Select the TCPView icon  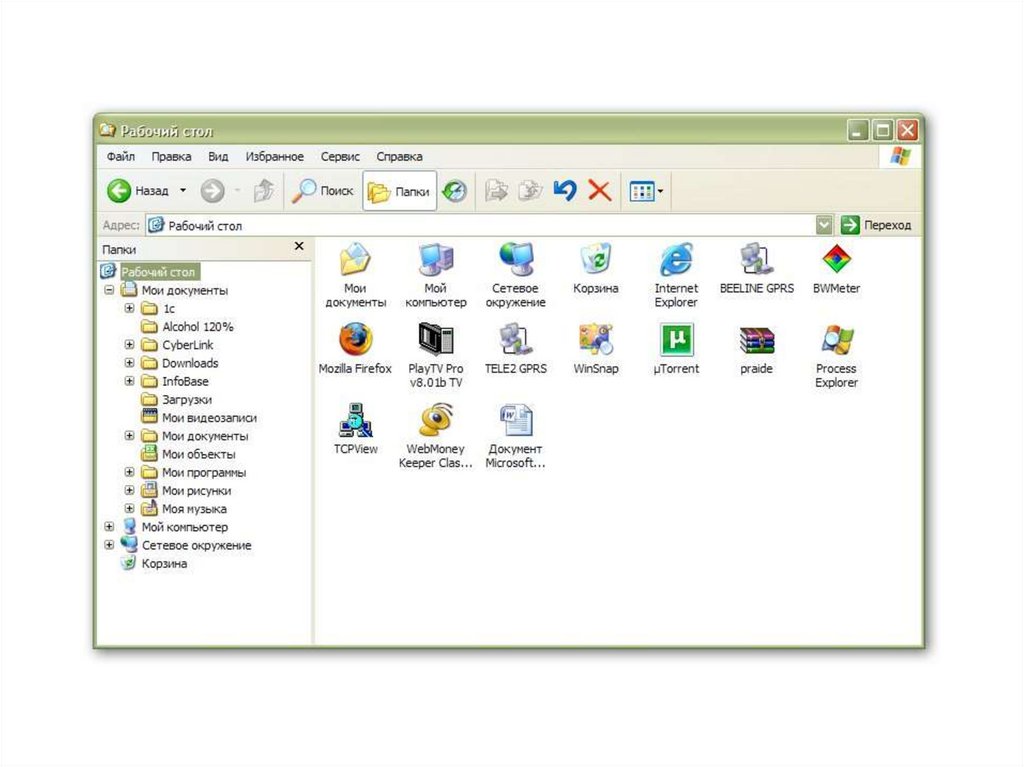355,419
